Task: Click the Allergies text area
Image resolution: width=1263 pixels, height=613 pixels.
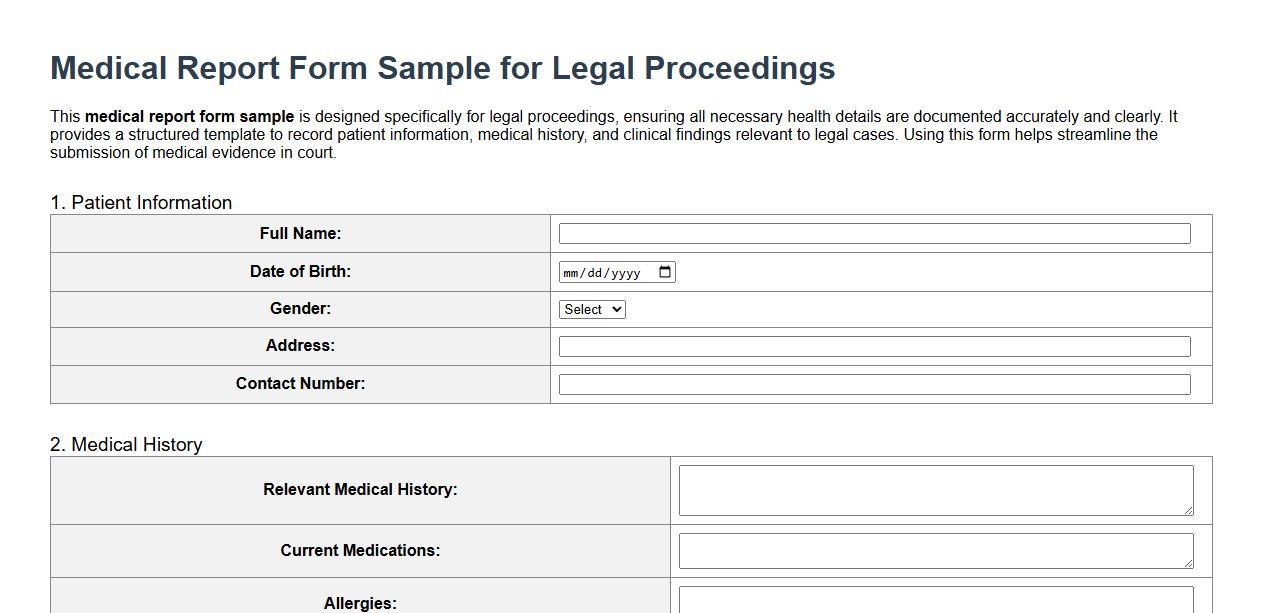Action: [x=935, y=603]
